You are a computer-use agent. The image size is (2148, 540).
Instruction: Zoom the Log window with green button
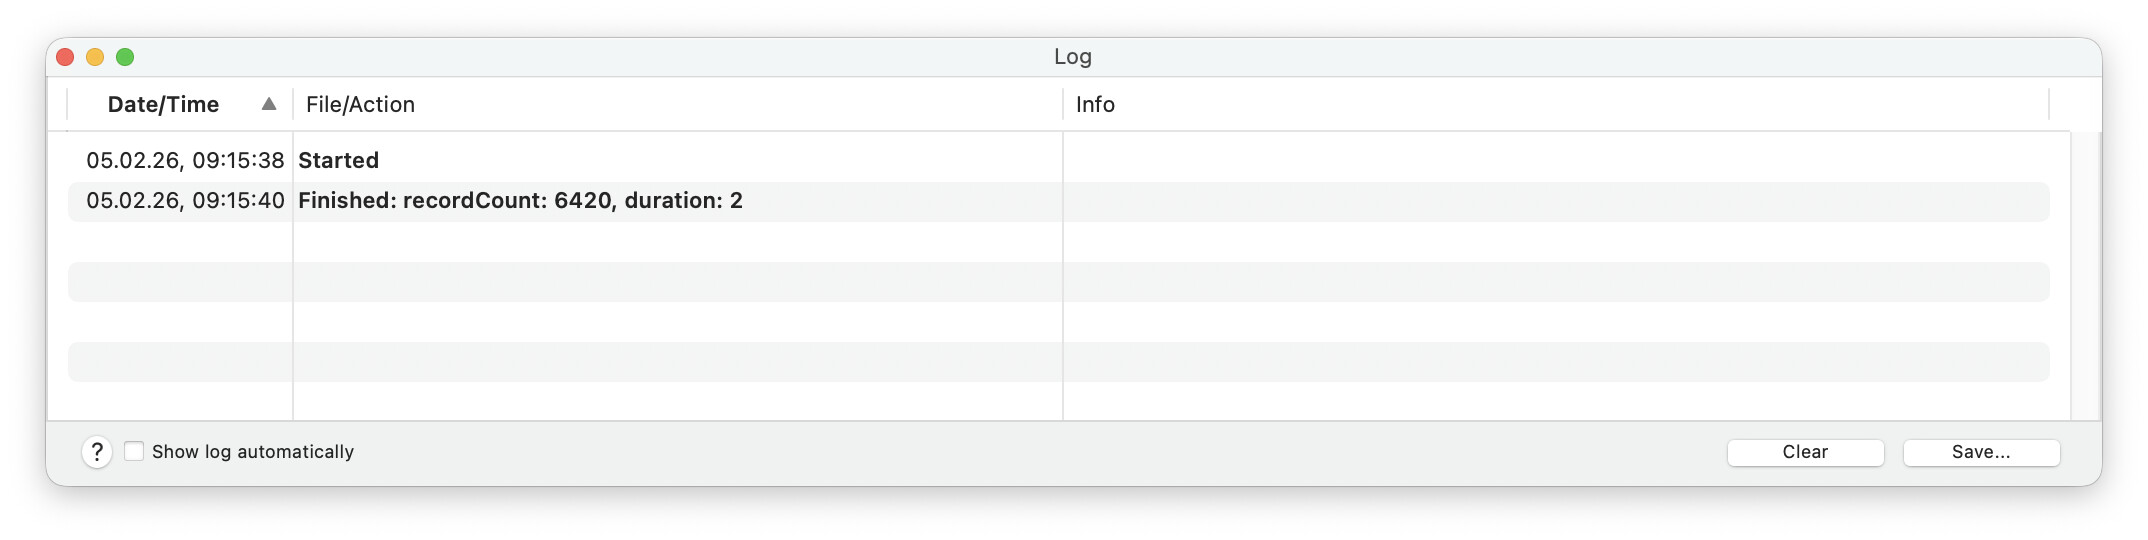[125, 57]
